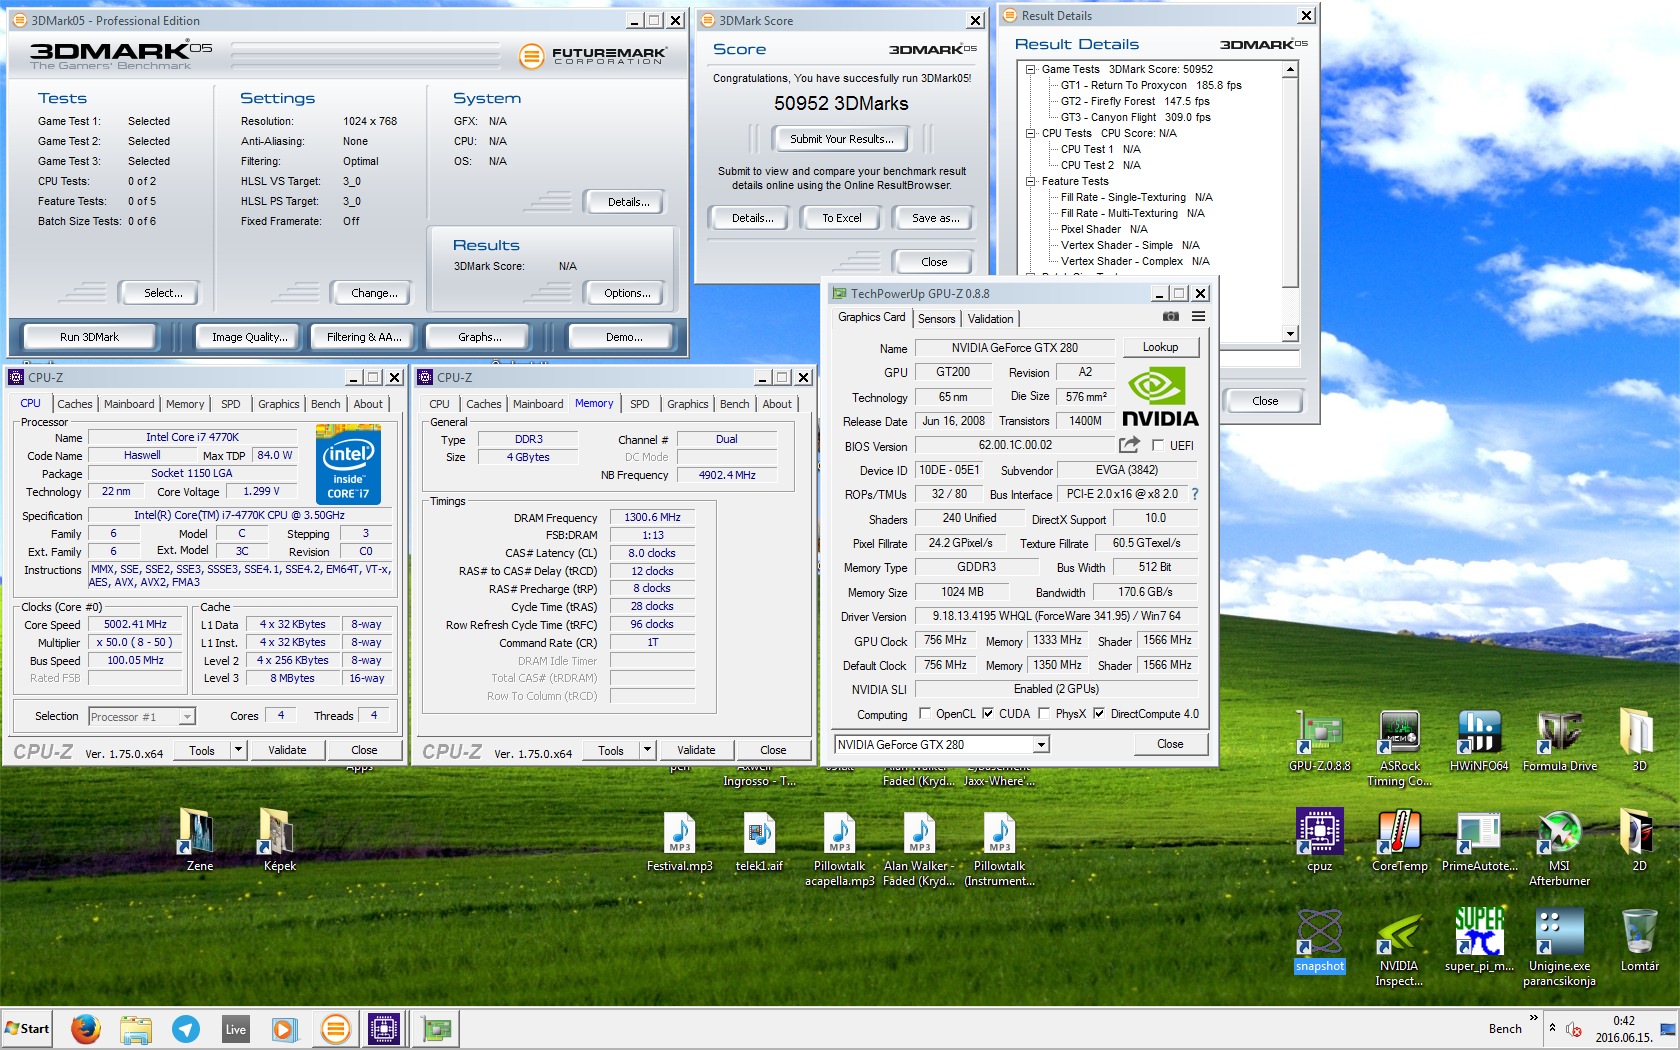Viewport: 1680px width, 1050px height.
Task: Open the Zene folder icon
Action: click(199, 840)
